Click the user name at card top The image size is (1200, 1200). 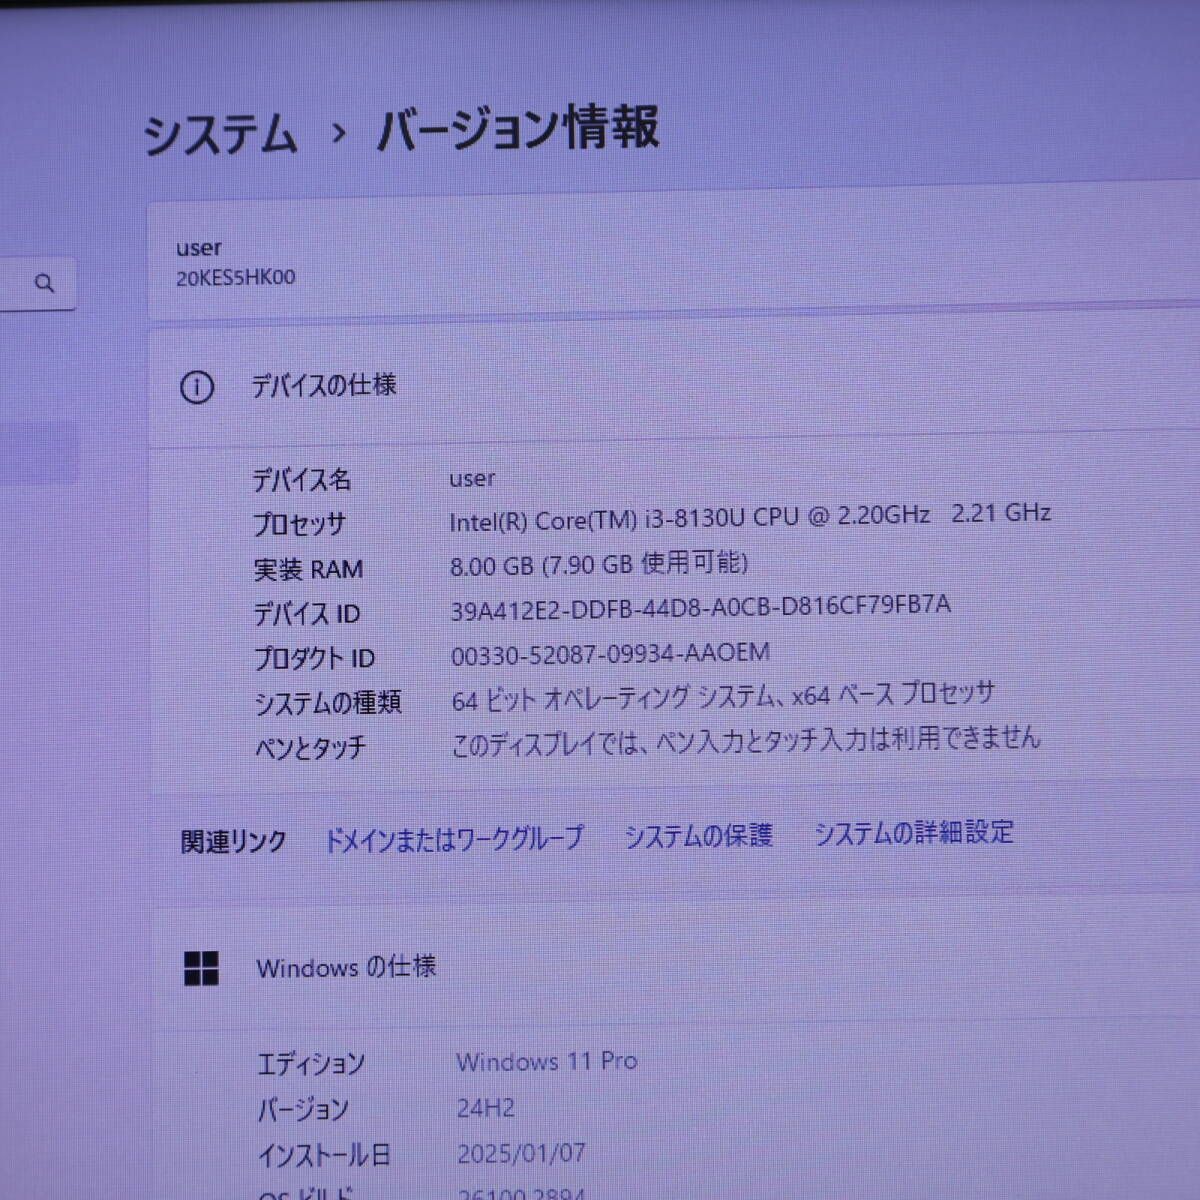(x=198, y=248)
